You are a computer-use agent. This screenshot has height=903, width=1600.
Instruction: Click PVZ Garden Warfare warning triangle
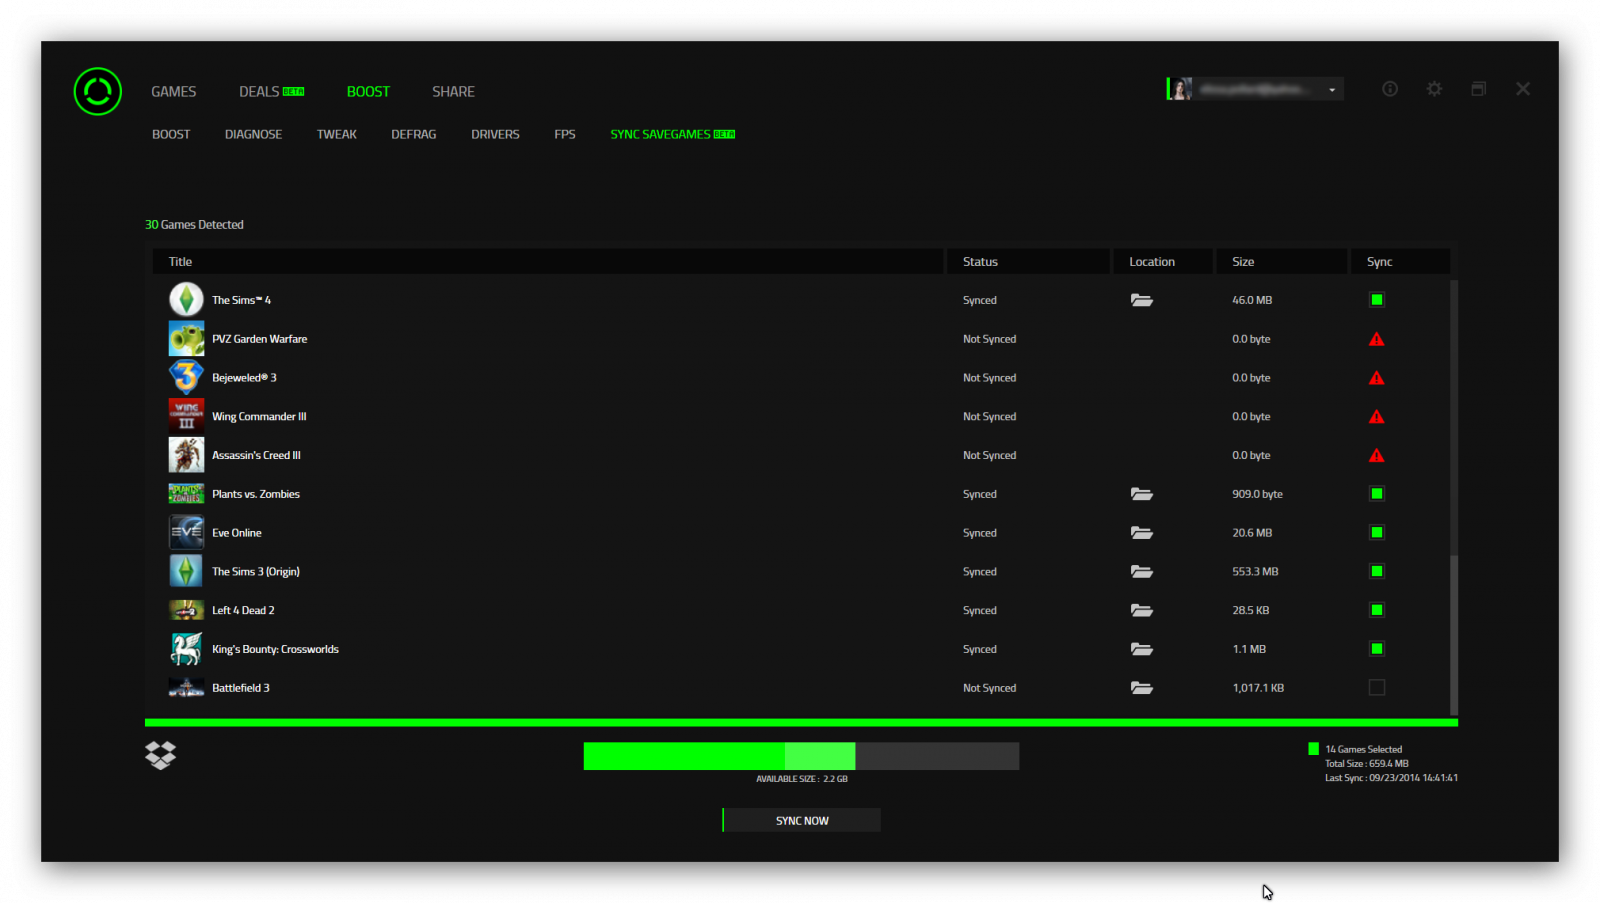1377,339
